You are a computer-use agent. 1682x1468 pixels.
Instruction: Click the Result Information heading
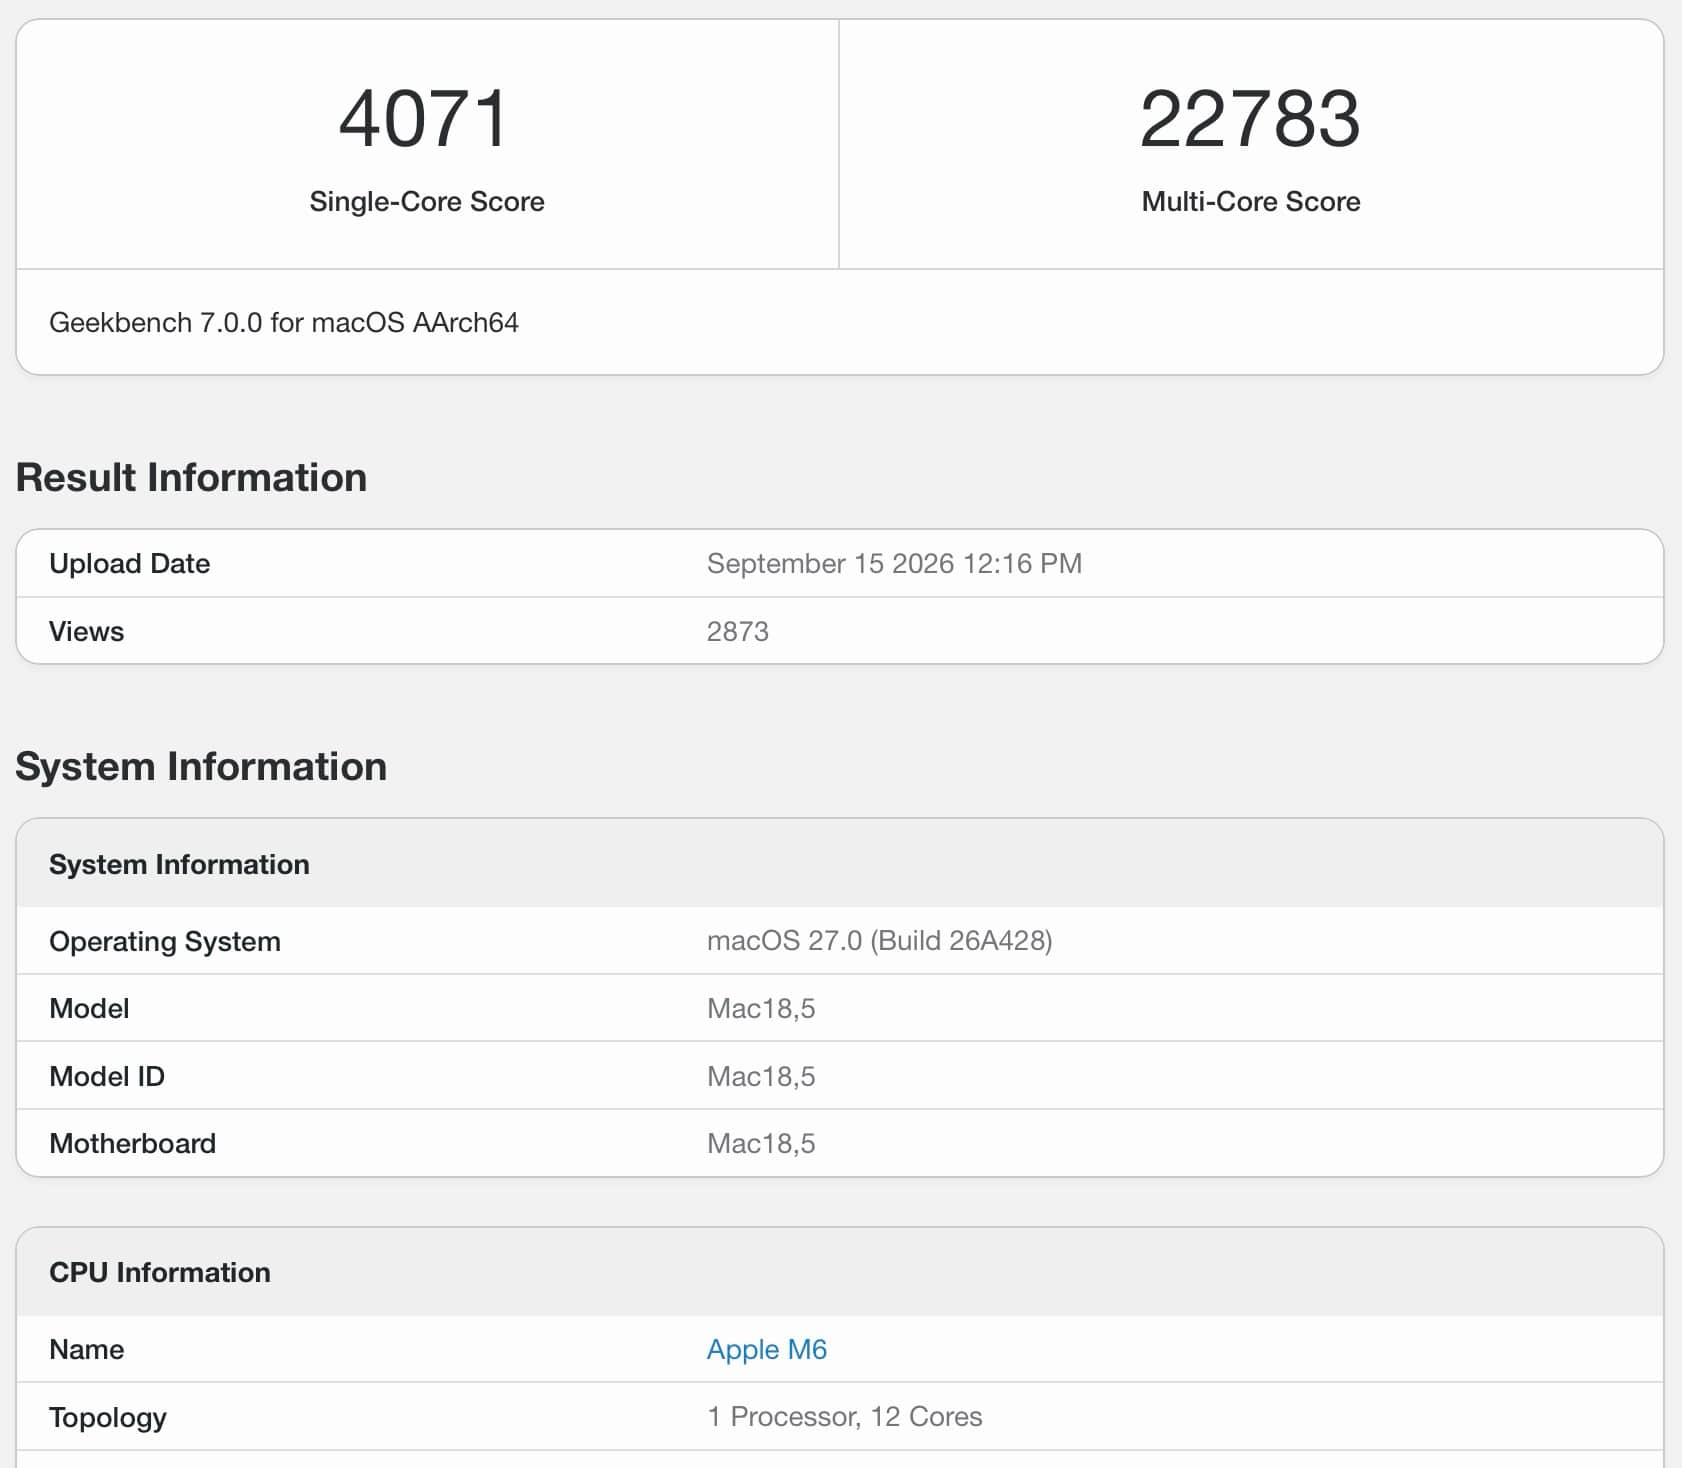(191, 477)
